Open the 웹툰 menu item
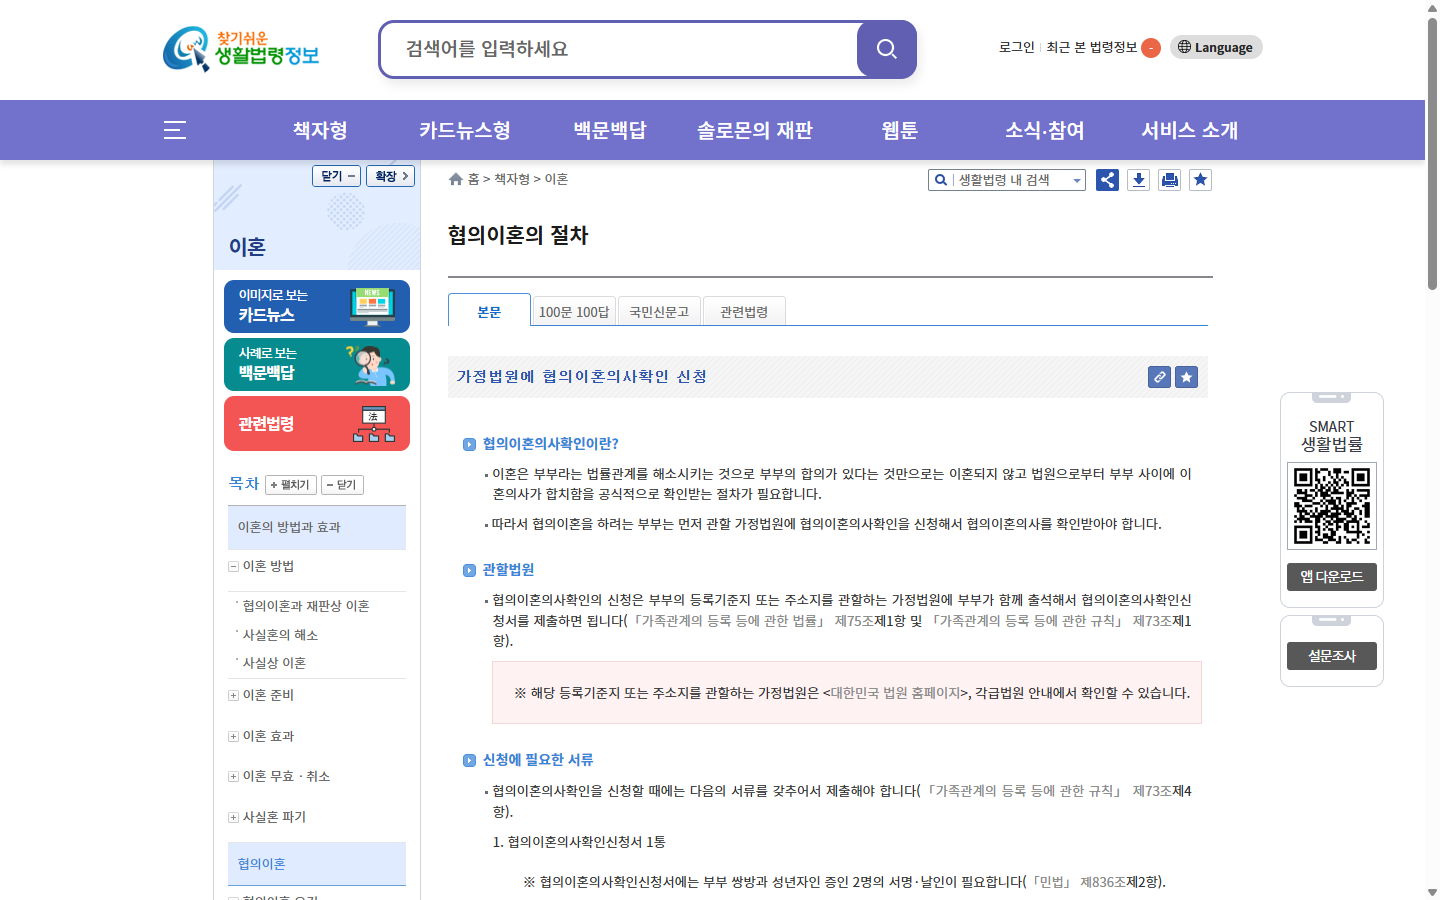The width and height of the screenshot is (1440, 900). [899, 130]
